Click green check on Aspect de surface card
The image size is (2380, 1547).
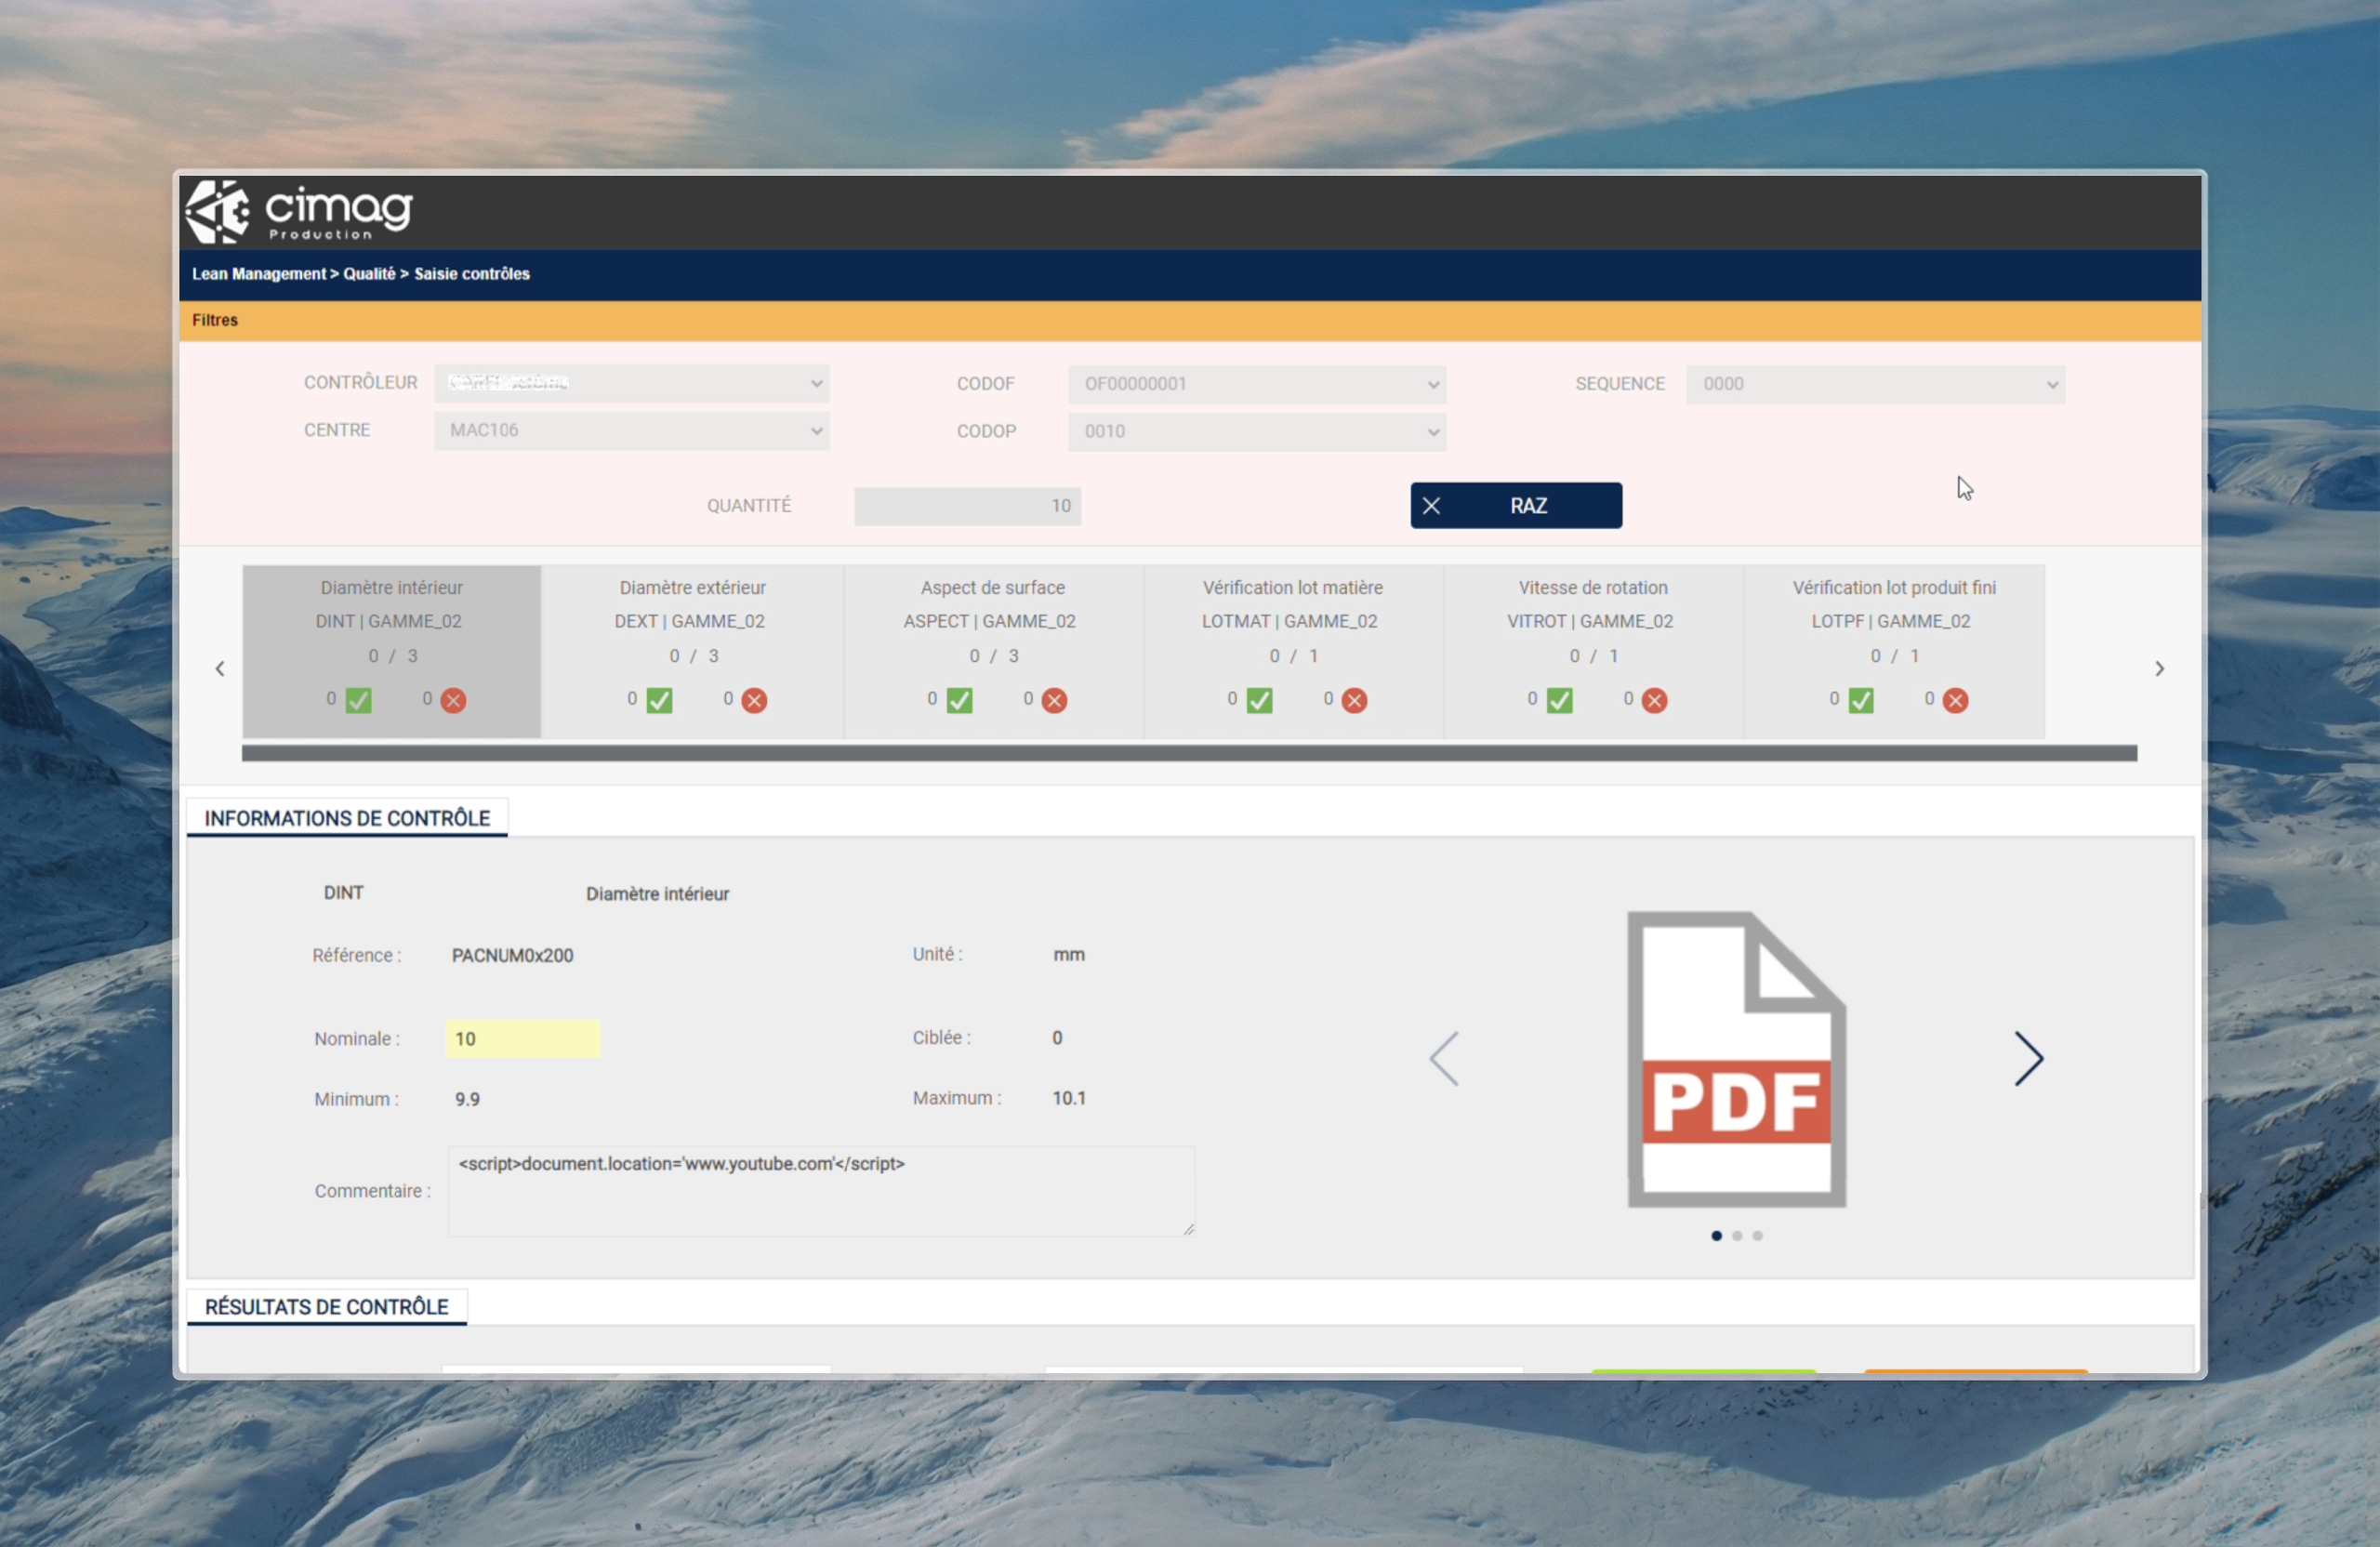(960, 701)
